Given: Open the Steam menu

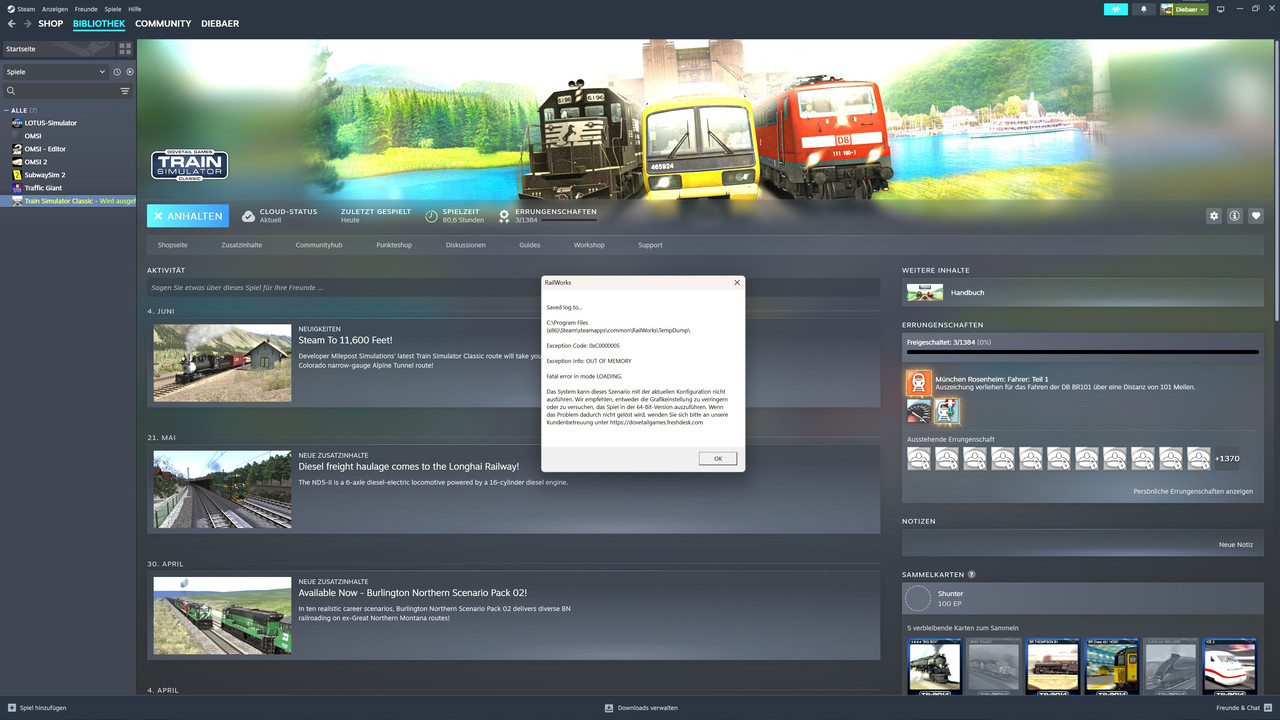Looking at the screenshot, I should (26, 9).
